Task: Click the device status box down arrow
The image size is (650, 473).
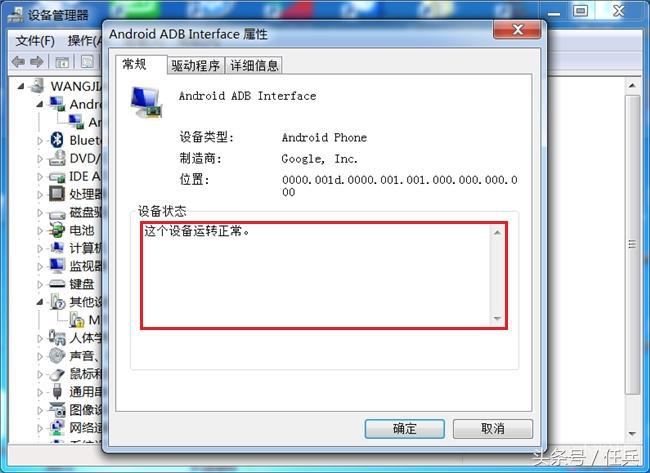Action: click(497, 318)
